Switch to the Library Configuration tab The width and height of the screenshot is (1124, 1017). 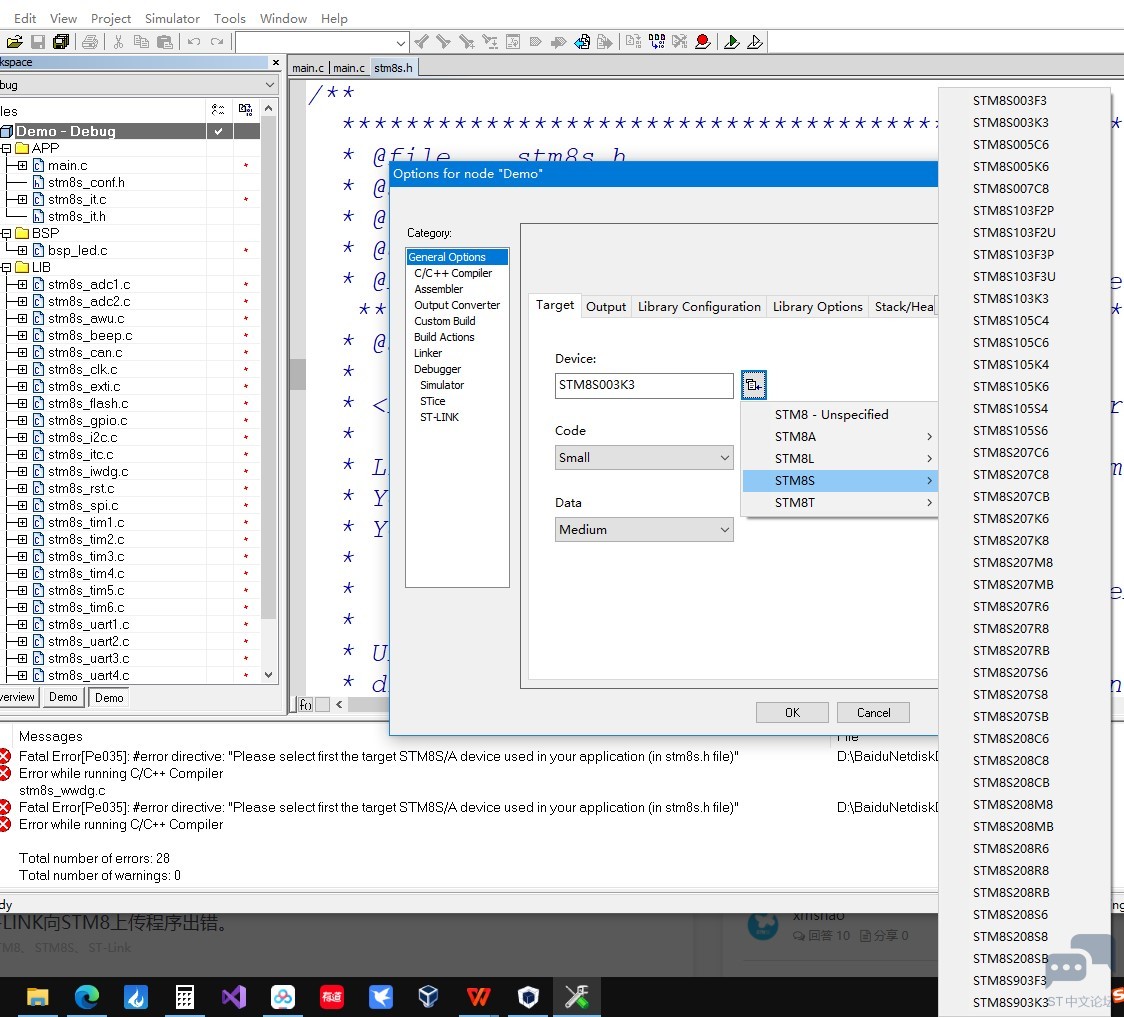click(699, 307)
